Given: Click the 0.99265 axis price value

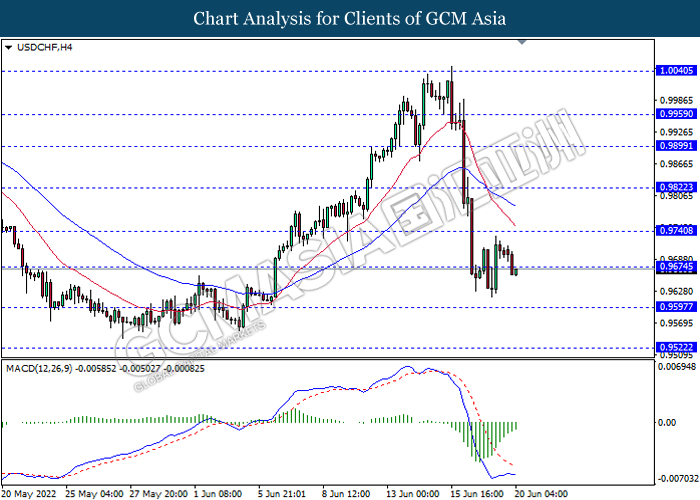Looking at the screenshot, I should [676, 132].
